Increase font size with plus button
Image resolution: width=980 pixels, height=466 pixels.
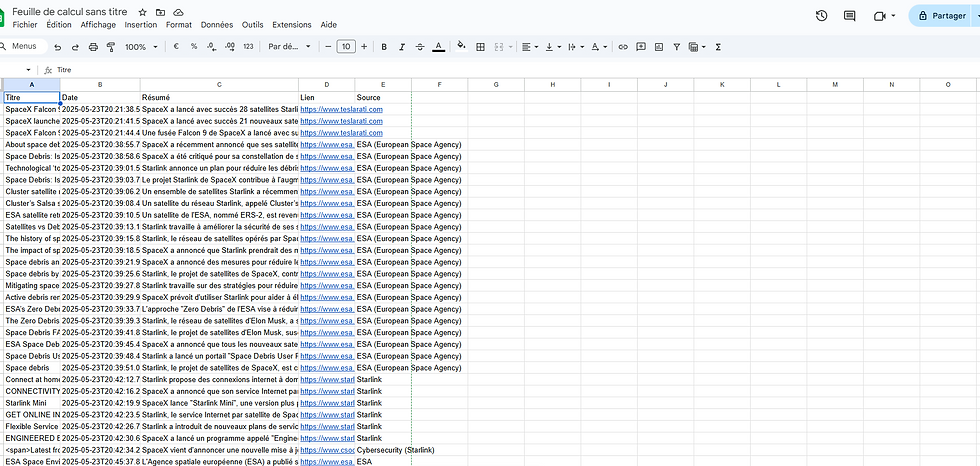(x=364, y=47)
